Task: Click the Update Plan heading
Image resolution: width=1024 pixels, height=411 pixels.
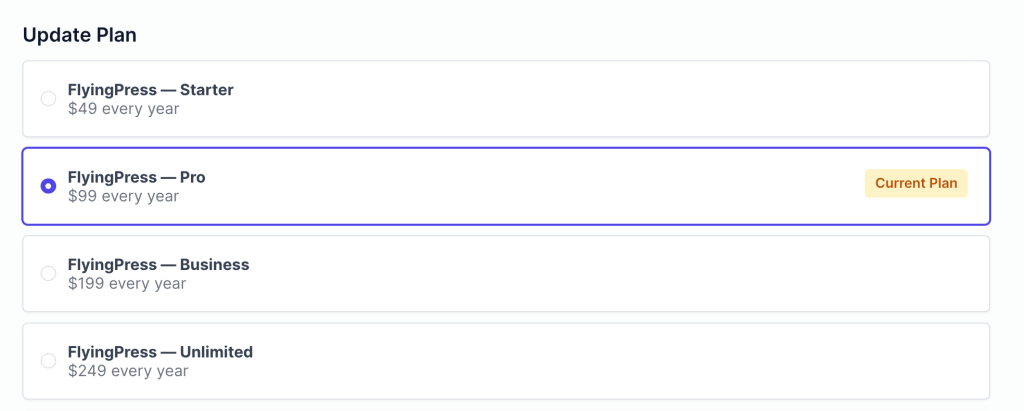Action: coord(80,35)
